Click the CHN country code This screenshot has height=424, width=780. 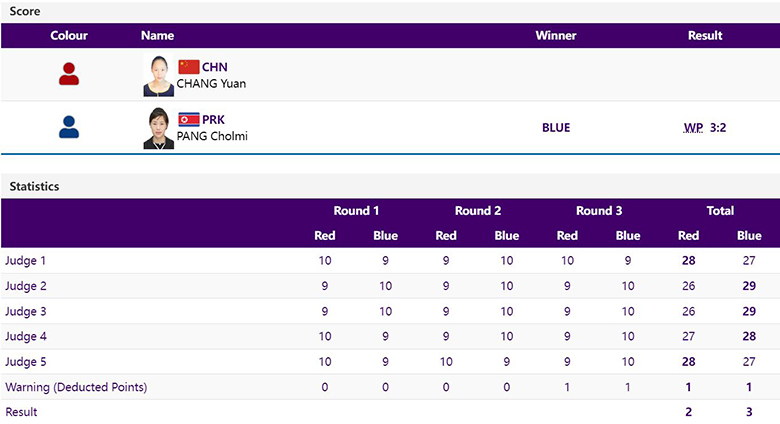click(x=215, y=67)
